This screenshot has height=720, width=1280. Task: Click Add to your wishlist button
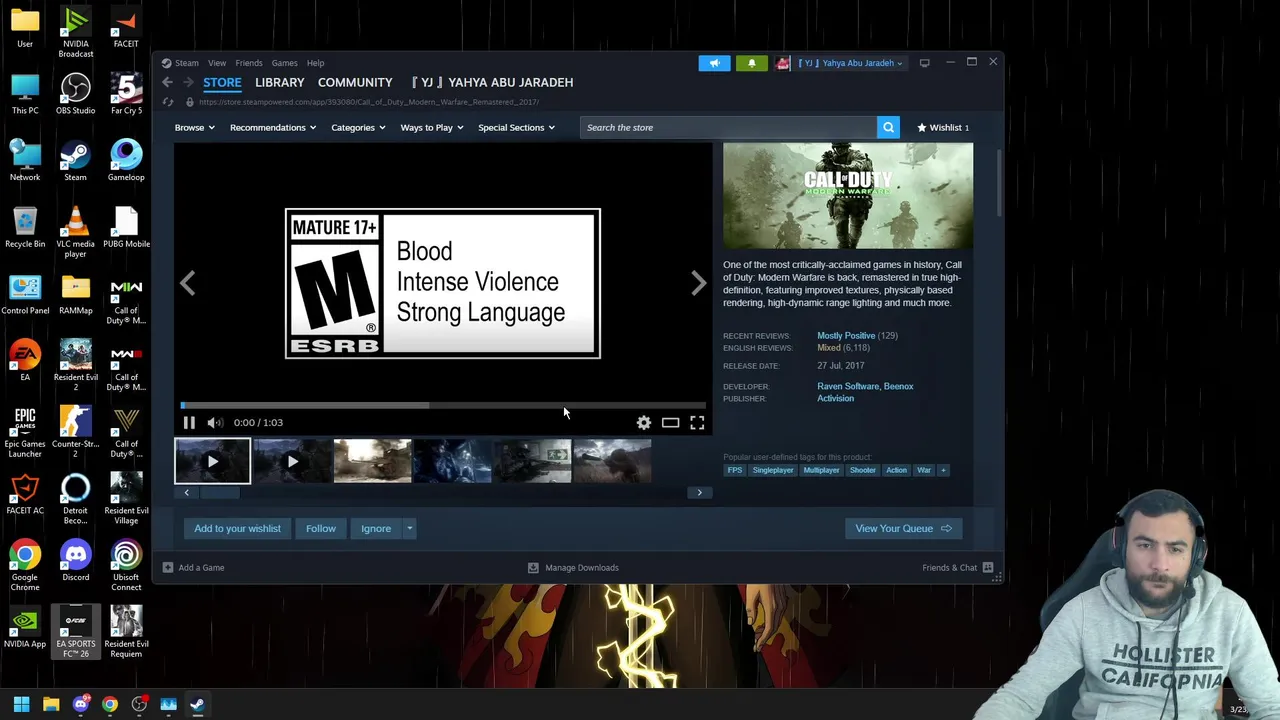pos(237,528)
